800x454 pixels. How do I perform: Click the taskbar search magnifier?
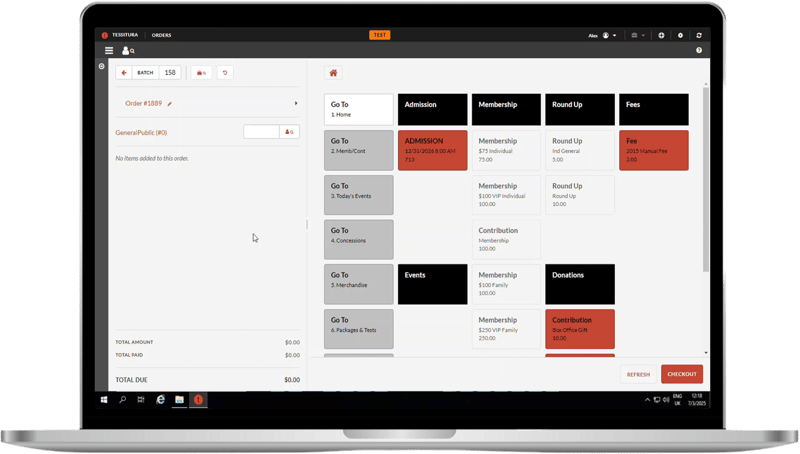[x=122, y=400]
